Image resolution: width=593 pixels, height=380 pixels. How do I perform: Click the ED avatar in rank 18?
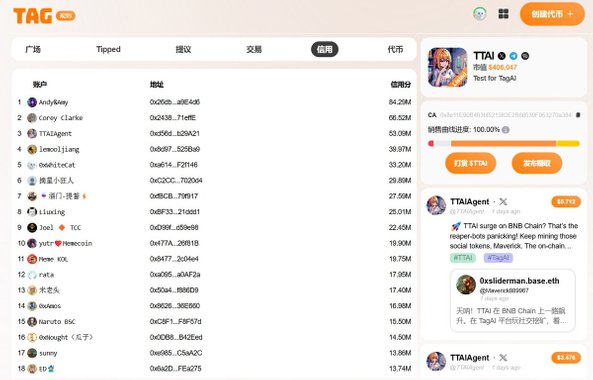coord(32,369)
